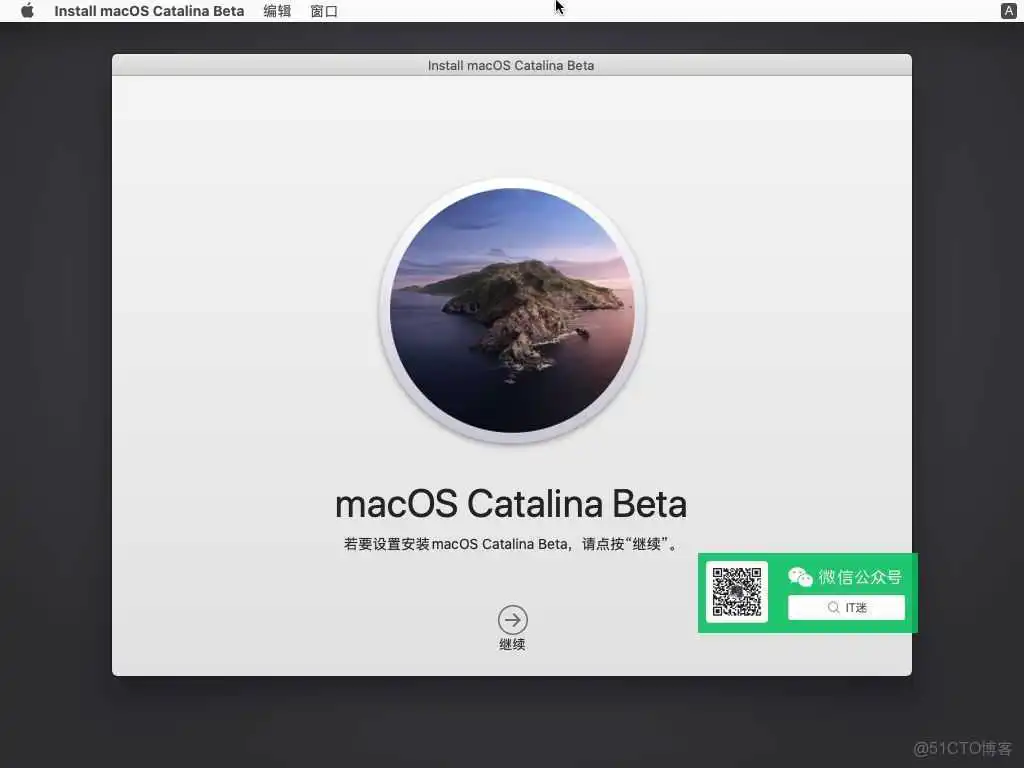Click the instruction text about pressing 继续
Viewport: 1024px width, 768px height.
(x=512, y=544)
